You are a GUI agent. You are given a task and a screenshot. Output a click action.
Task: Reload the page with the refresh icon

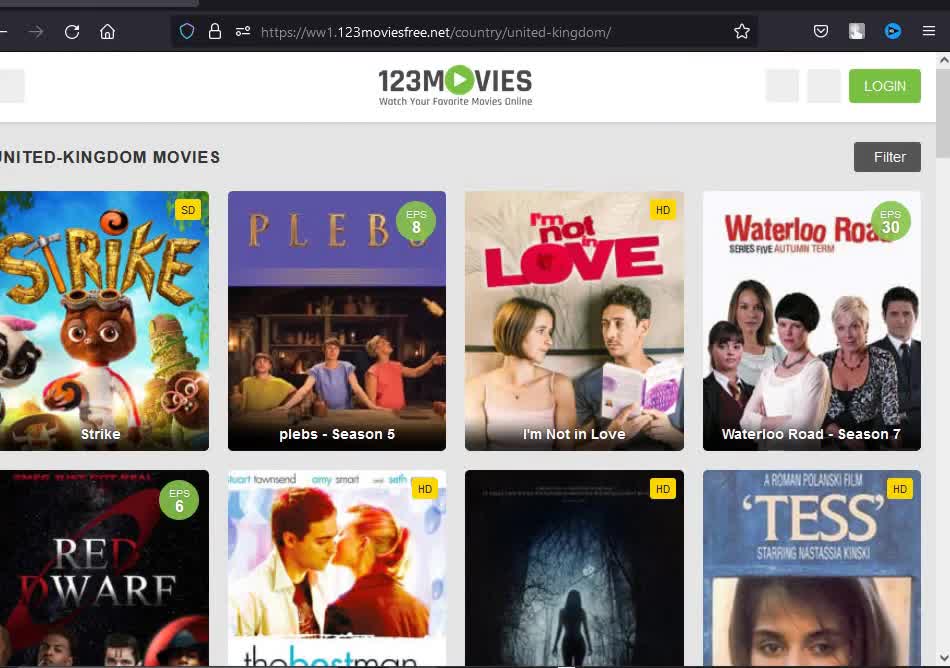coord(72,31)
